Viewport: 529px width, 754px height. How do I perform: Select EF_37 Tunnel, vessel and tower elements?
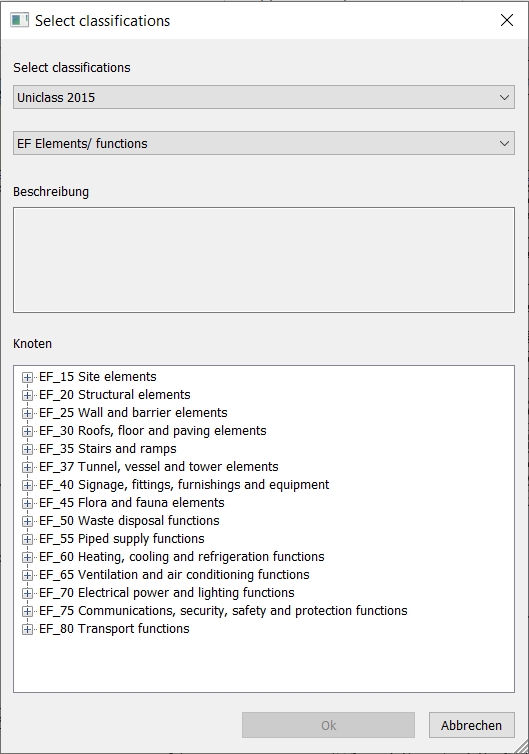point(159,467)
